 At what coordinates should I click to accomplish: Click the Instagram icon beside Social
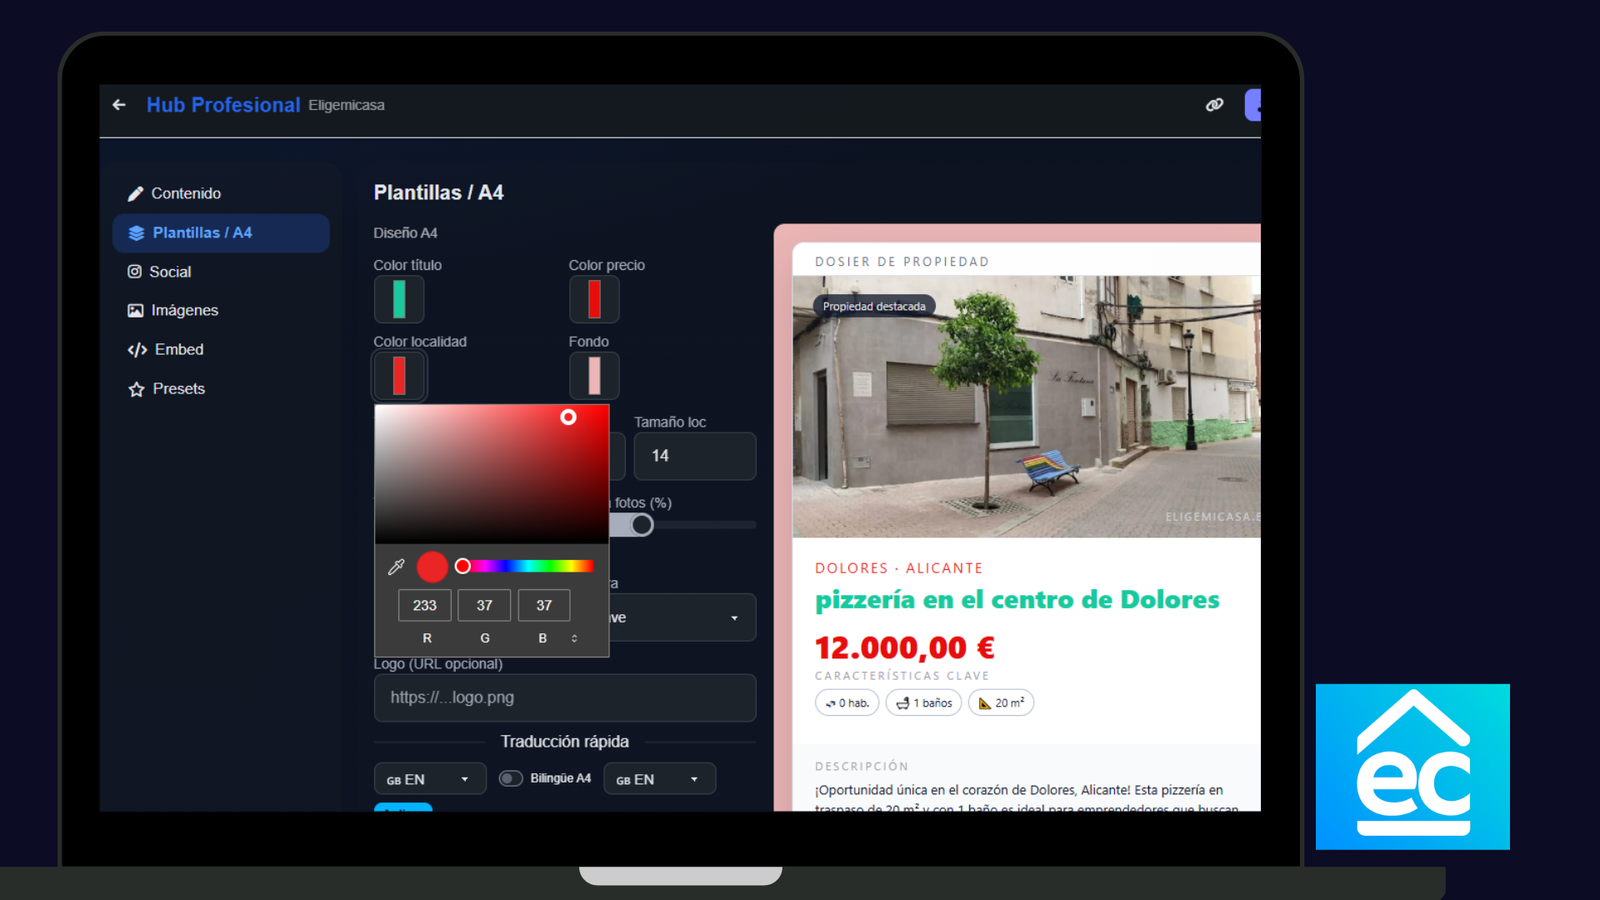135,272
